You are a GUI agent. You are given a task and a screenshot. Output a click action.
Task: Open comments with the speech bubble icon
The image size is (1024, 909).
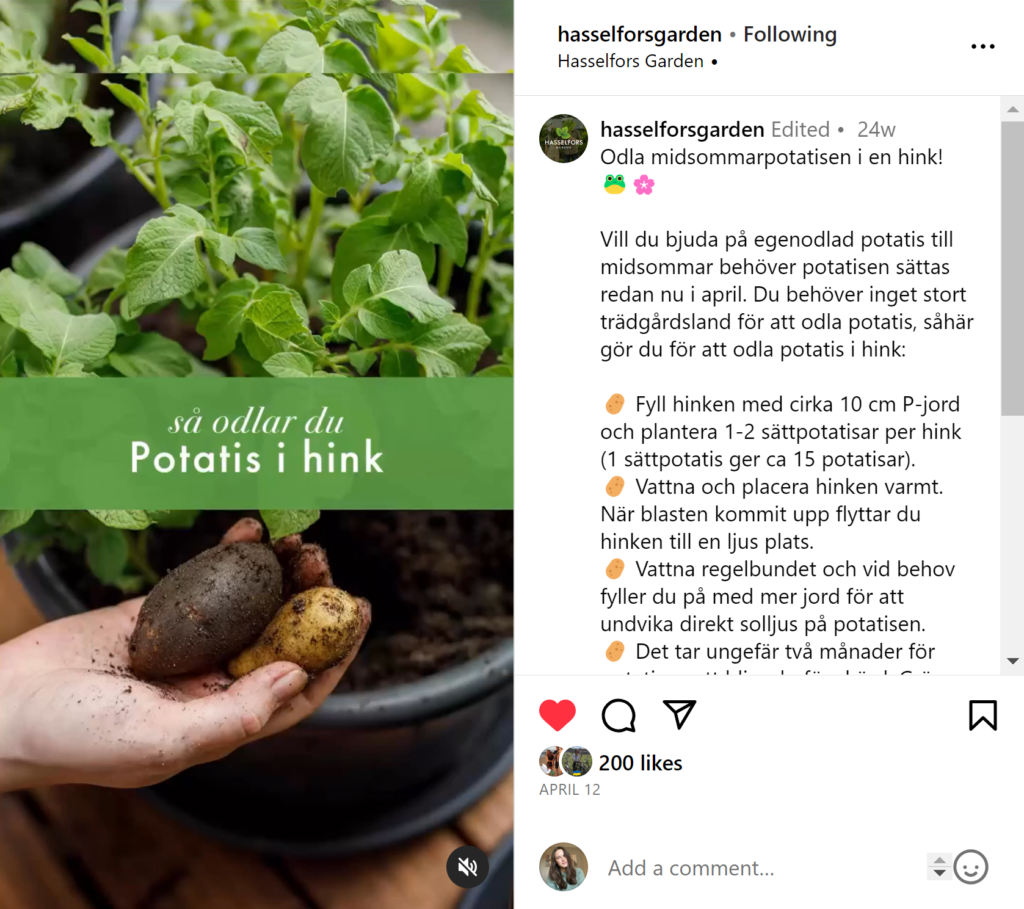coord(618,715)
